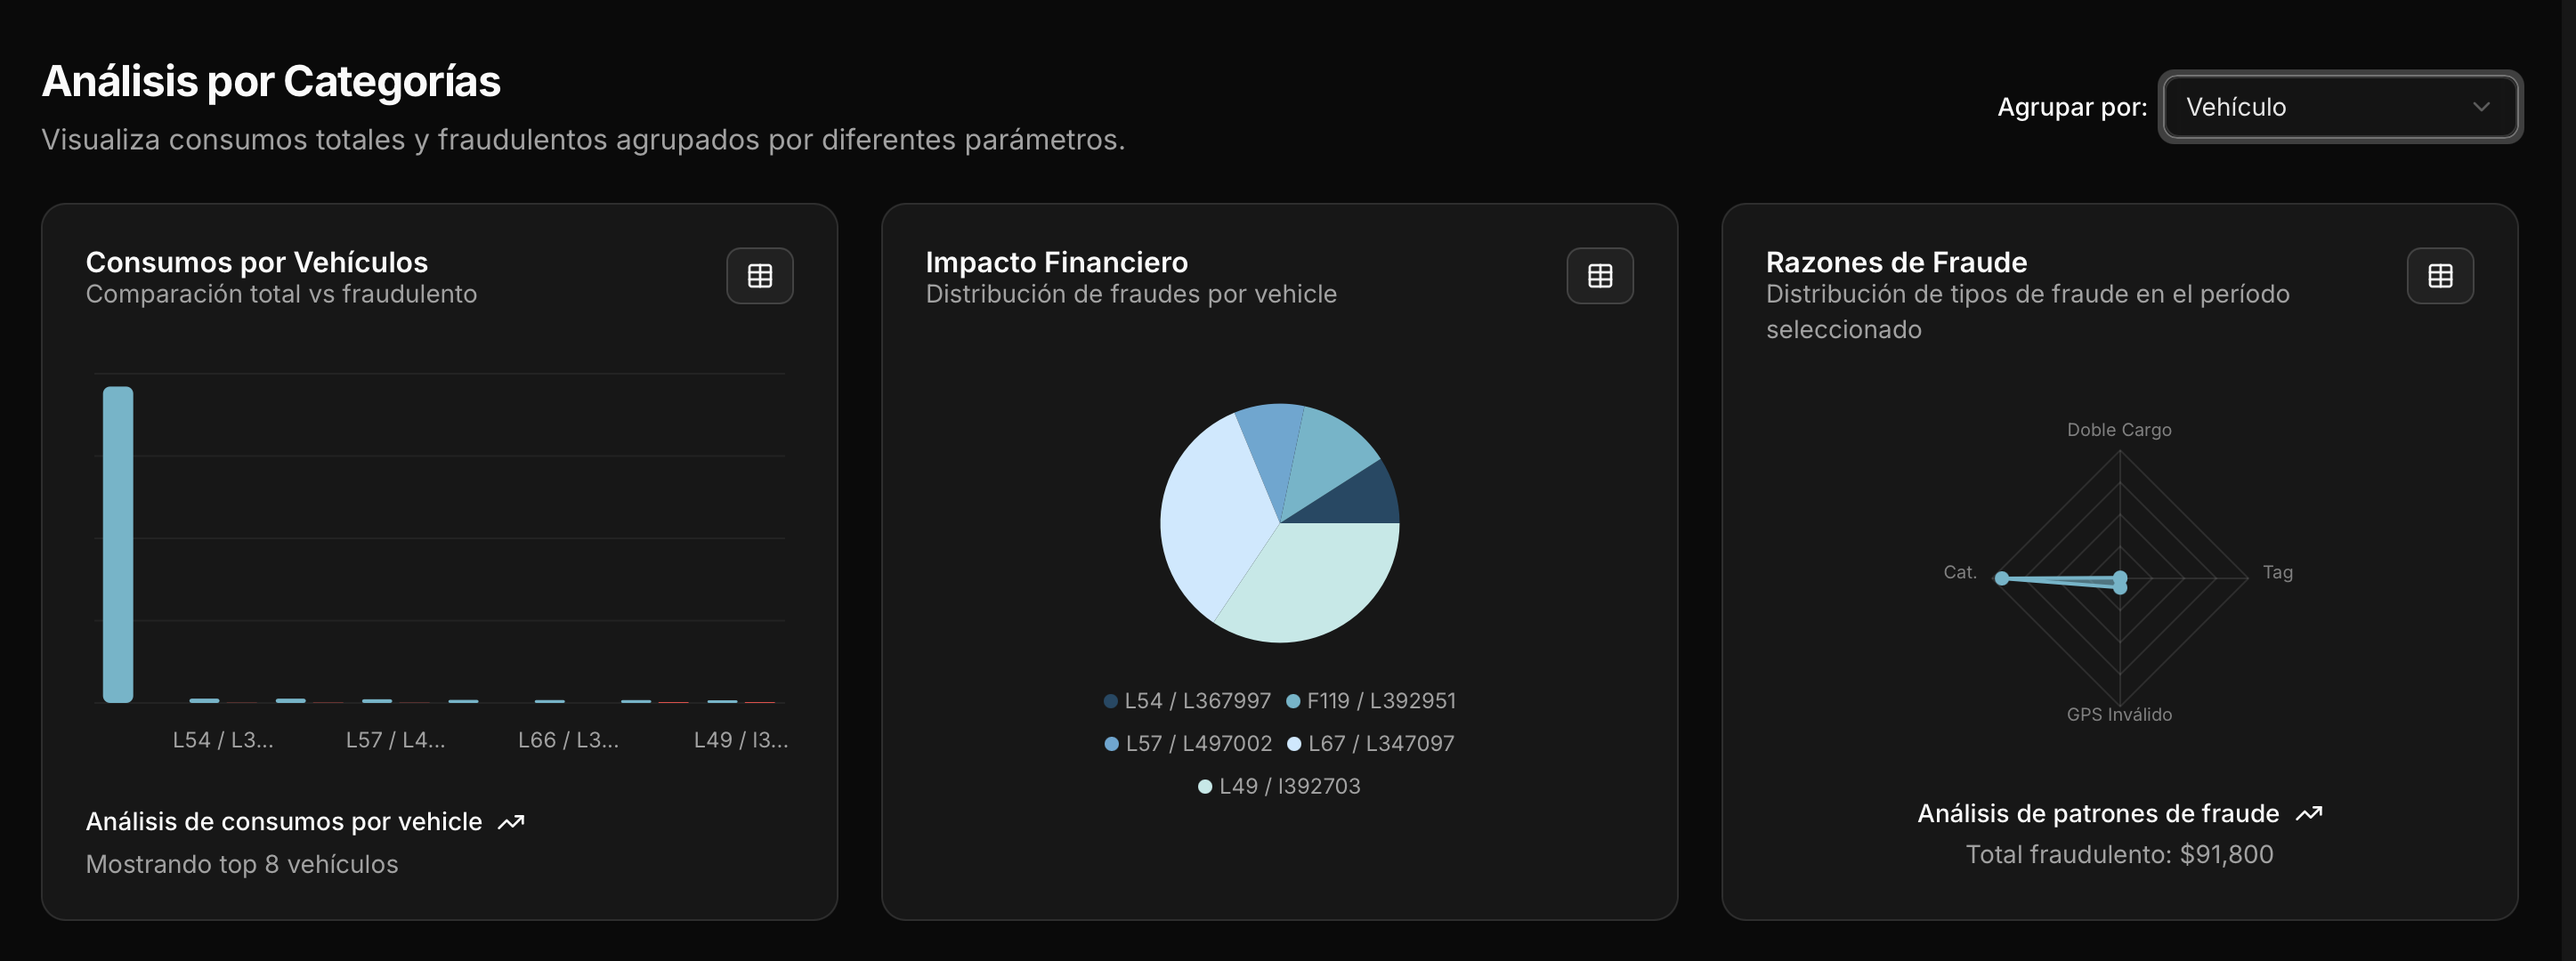Open table view for Consumos por Vehículos
The width and height of the screenshot is (2576, 961).
point(759,275)
